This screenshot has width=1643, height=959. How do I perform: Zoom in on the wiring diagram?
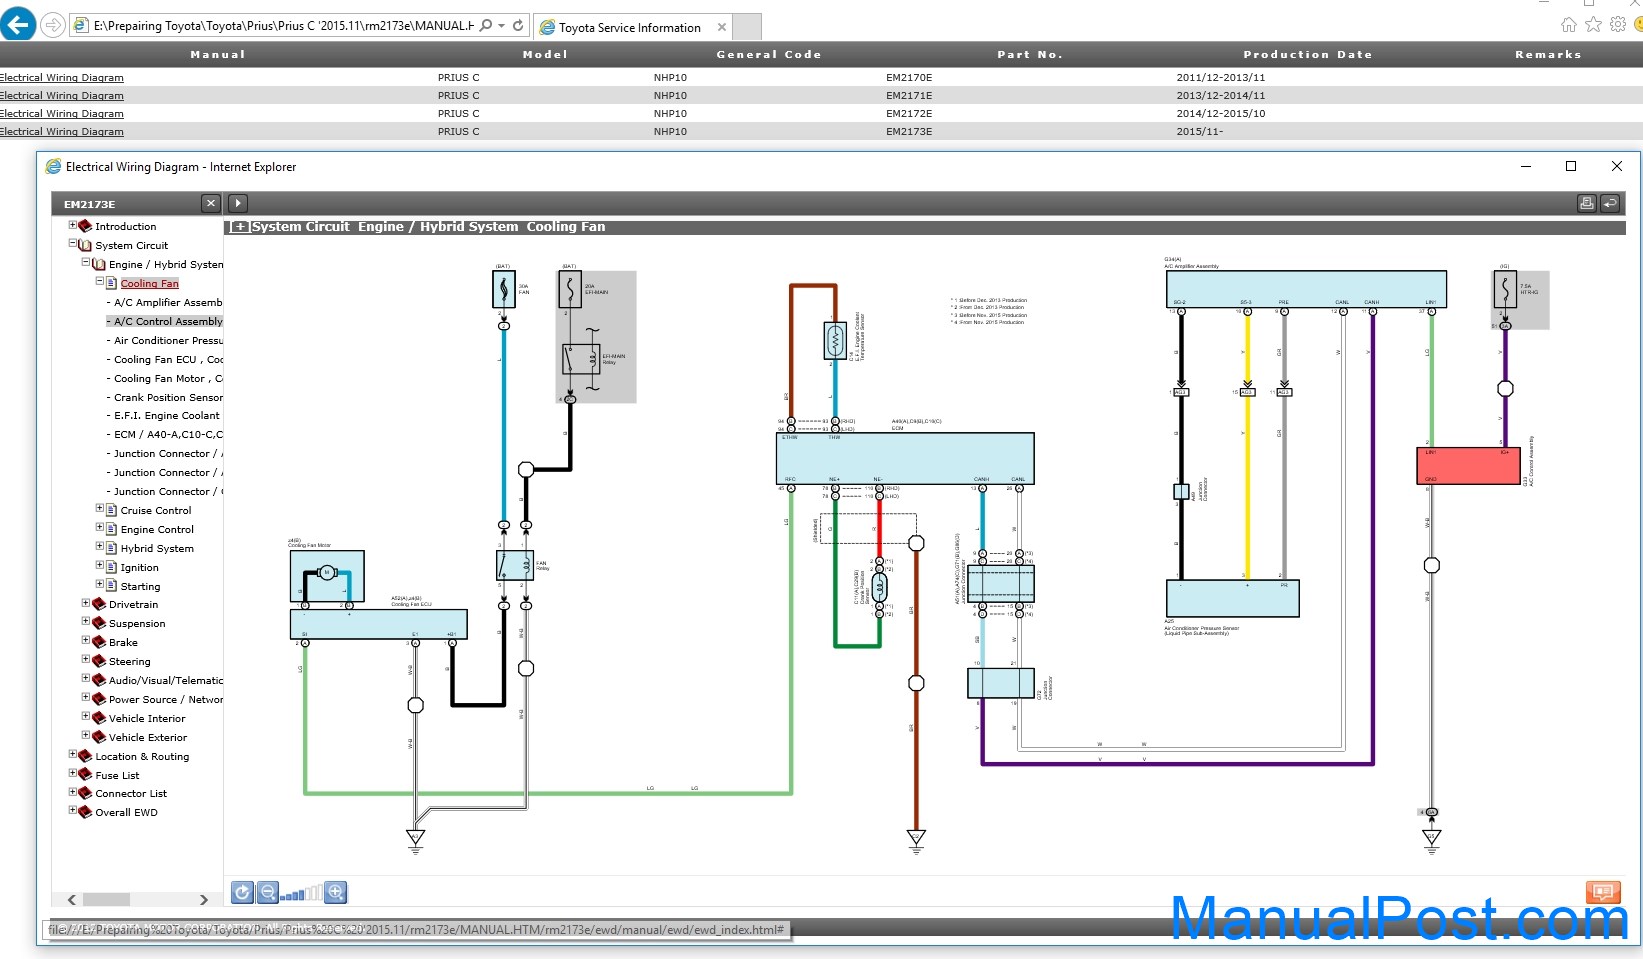(336, 892)
